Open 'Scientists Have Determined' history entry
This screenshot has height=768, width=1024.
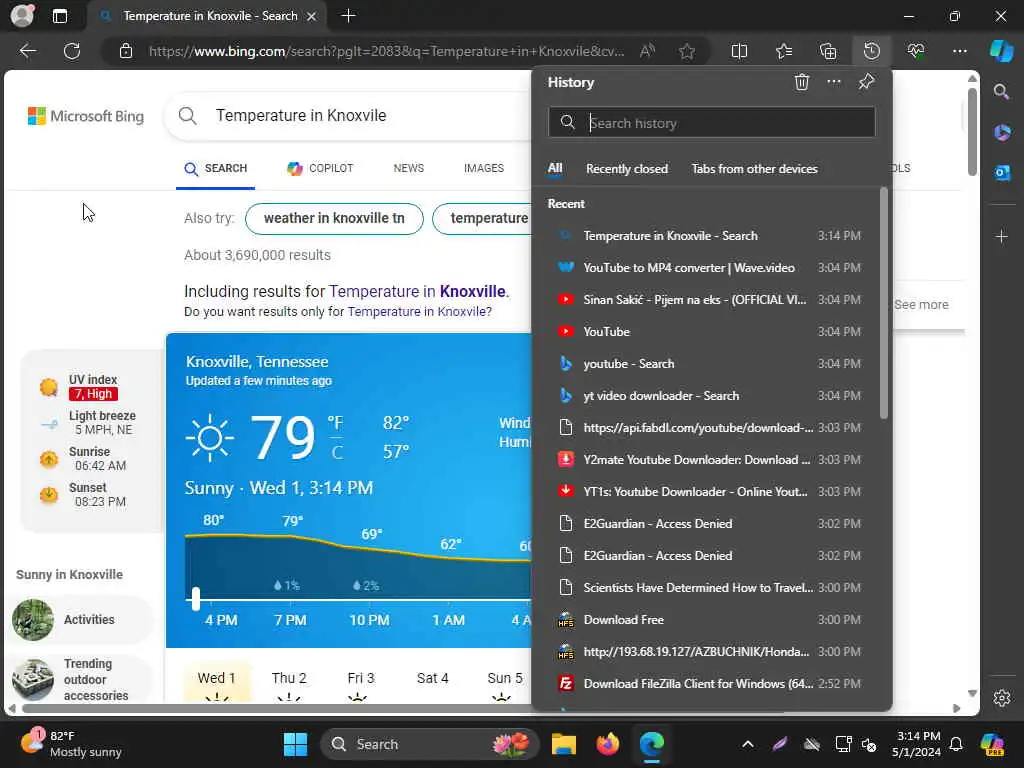(x=711, y=588)
